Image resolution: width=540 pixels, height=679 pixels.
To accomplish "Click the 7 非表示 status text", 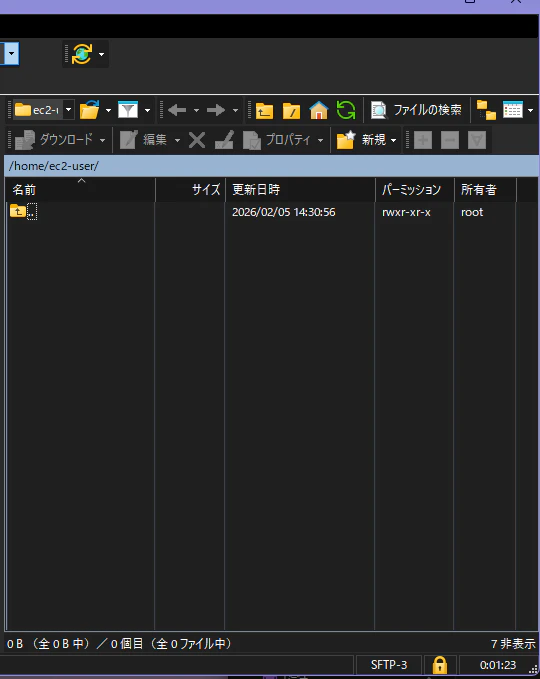I will [513, 644].
